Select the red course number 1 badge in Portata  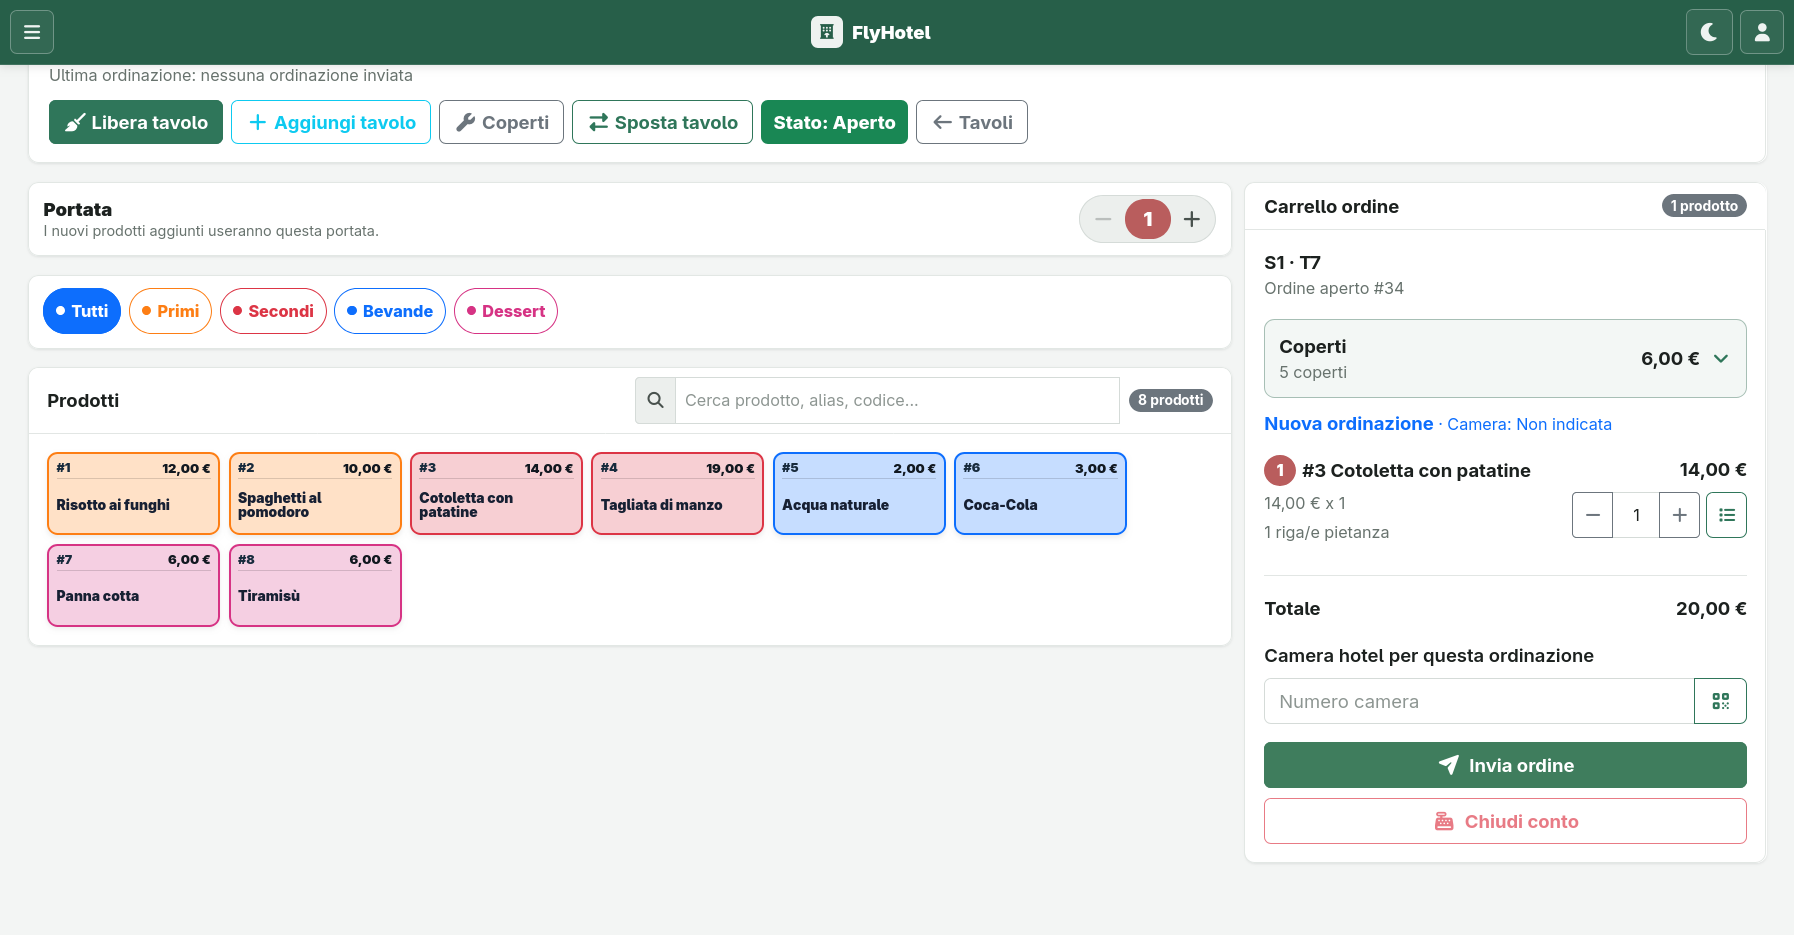click(x=1148, y=219)
